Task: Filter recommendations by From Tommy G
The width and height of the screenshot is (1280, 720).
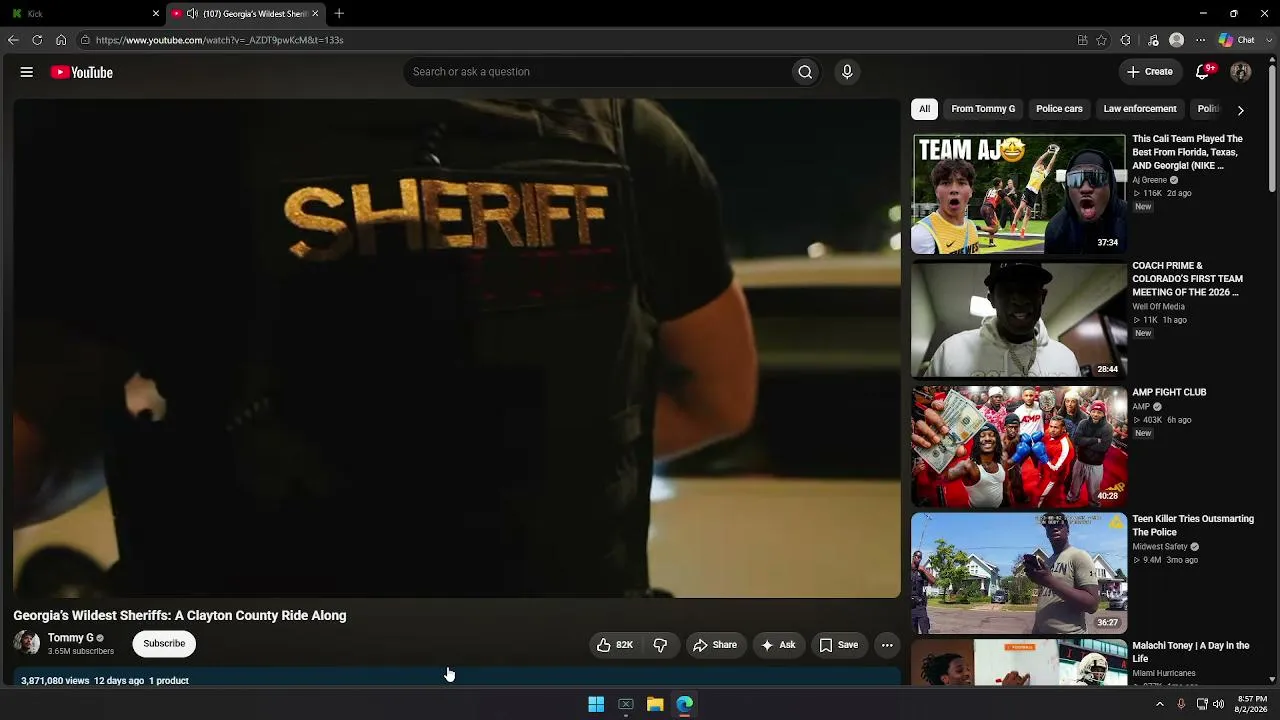Action: click(x=983, y=109)
